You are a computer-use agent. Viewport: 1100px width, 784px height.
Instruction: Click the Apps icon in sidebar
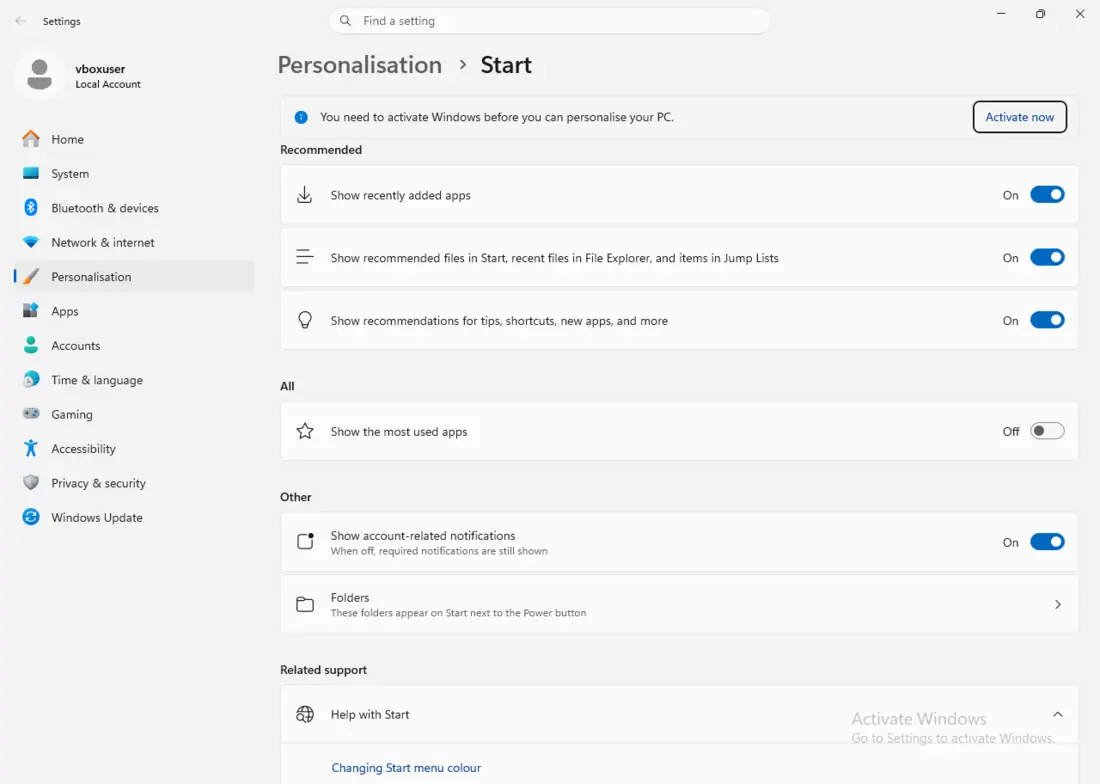pyautogui.click(x=31, y=311)
